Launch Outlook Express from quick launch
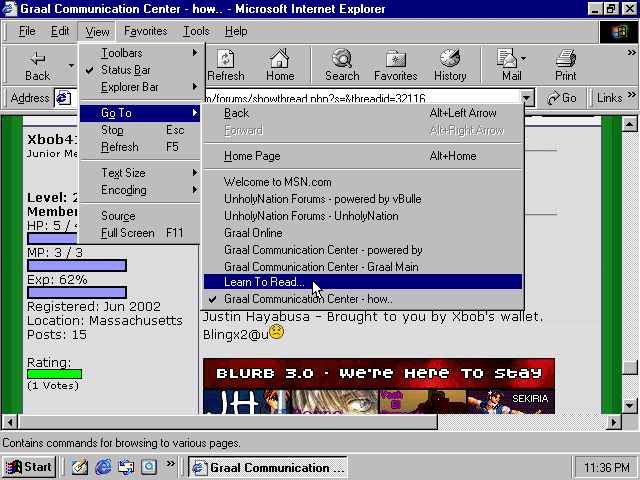 pyautogui.click(x=126, y=467)
